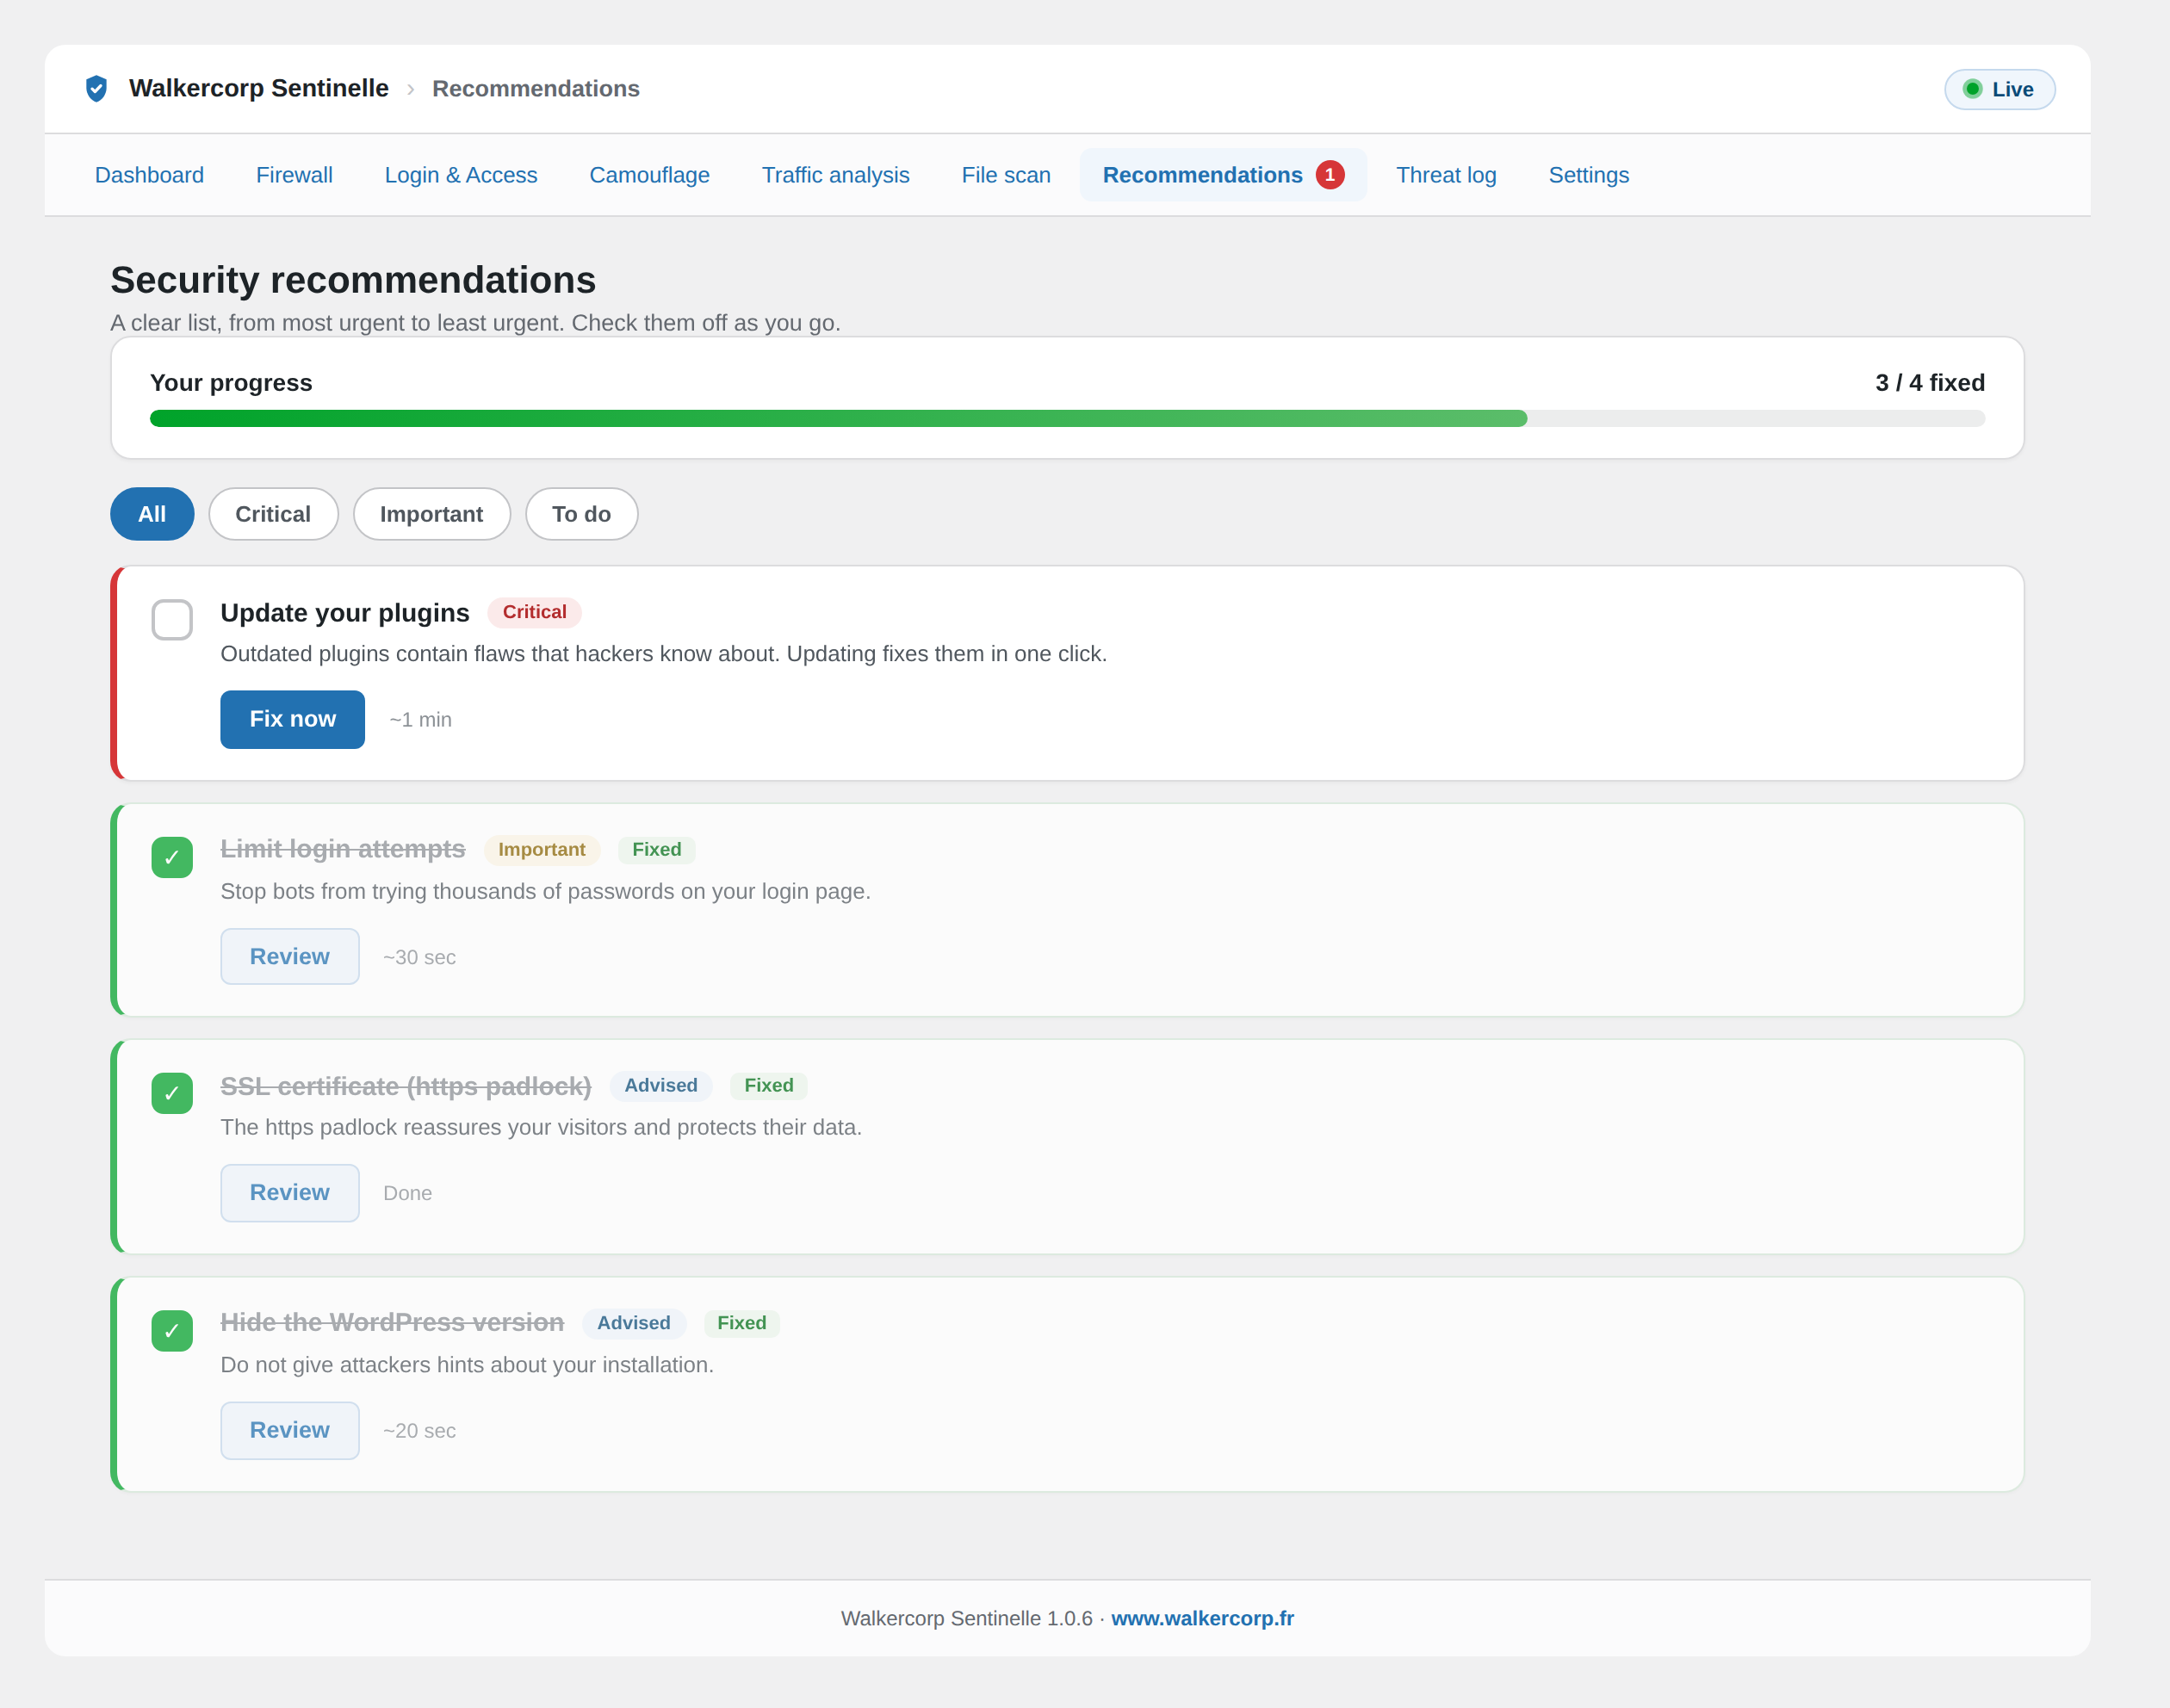This screenshot has height=1708, width=2170.
Task: Click the '~30 sec' time estimate
Action: click(x=419, y=957)
